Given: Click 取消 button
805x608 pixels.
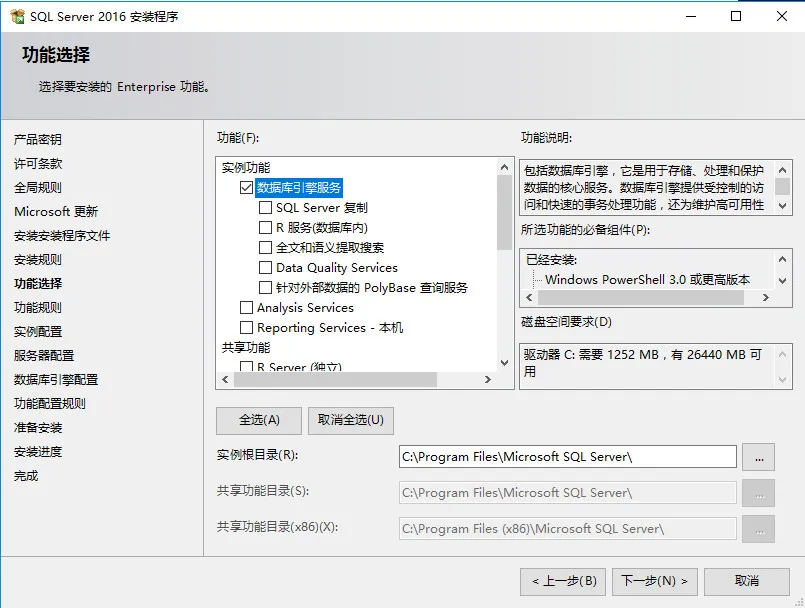Looking at the screenshot, I should click(x=746, y=581).
